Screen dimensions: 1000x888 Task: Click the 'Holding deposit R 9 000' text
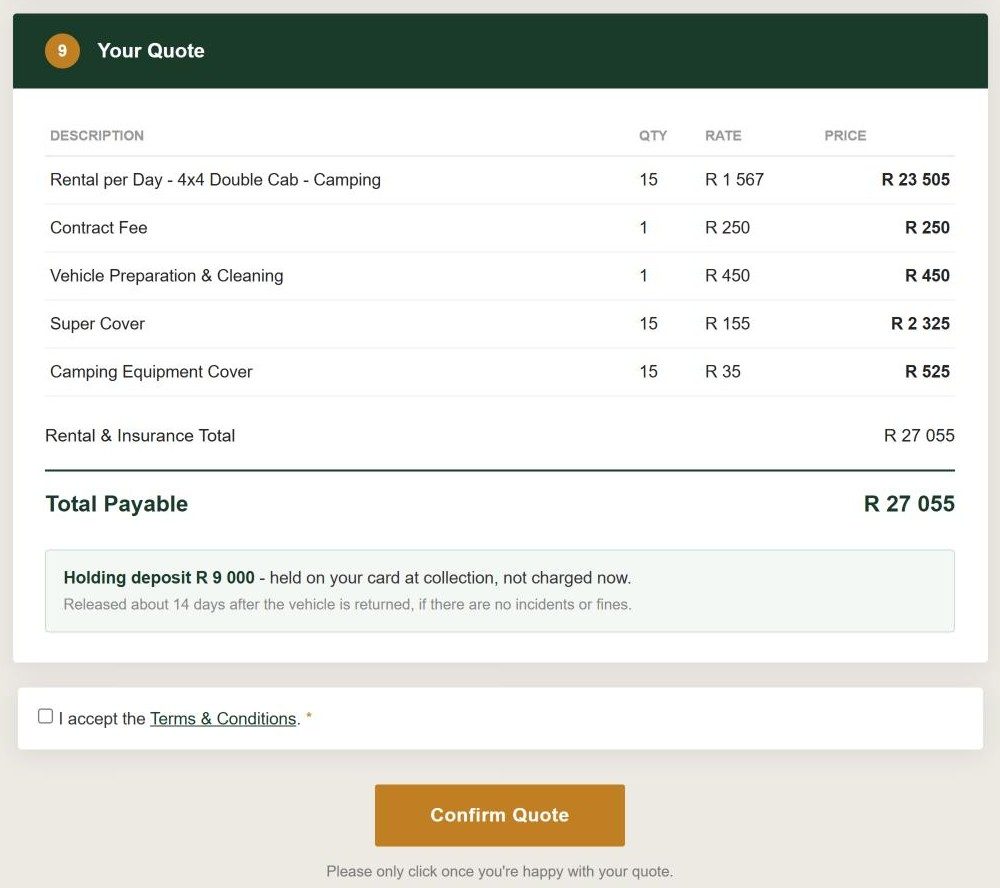point(159,578)
